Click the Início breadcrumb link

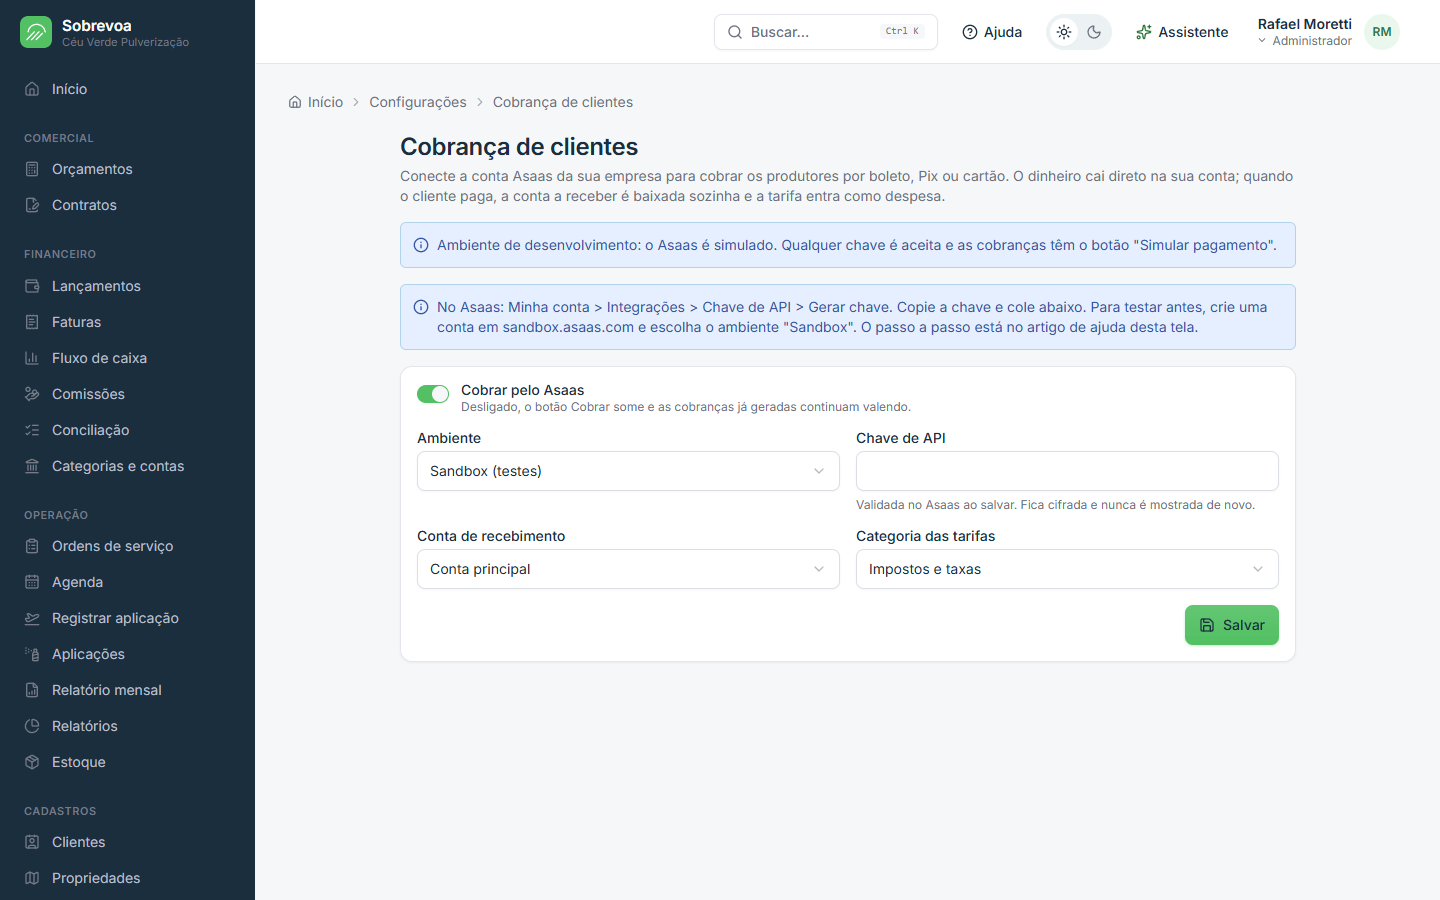(325, 102)
